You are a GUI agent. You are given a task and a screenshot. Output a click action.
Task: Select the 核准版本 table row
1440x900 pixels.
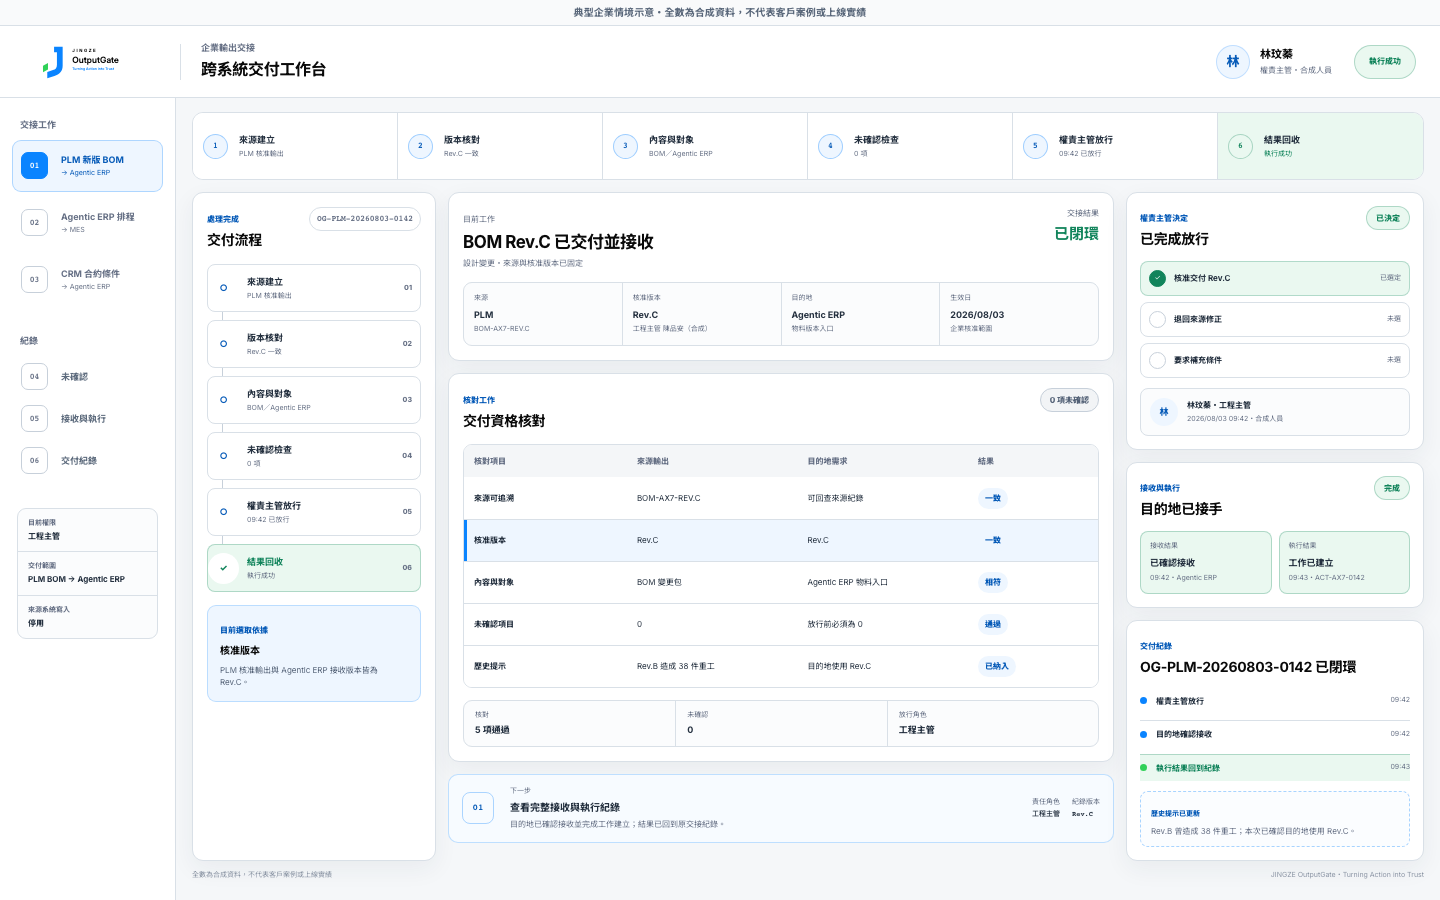pyautogui.click(x=781, y=540)
